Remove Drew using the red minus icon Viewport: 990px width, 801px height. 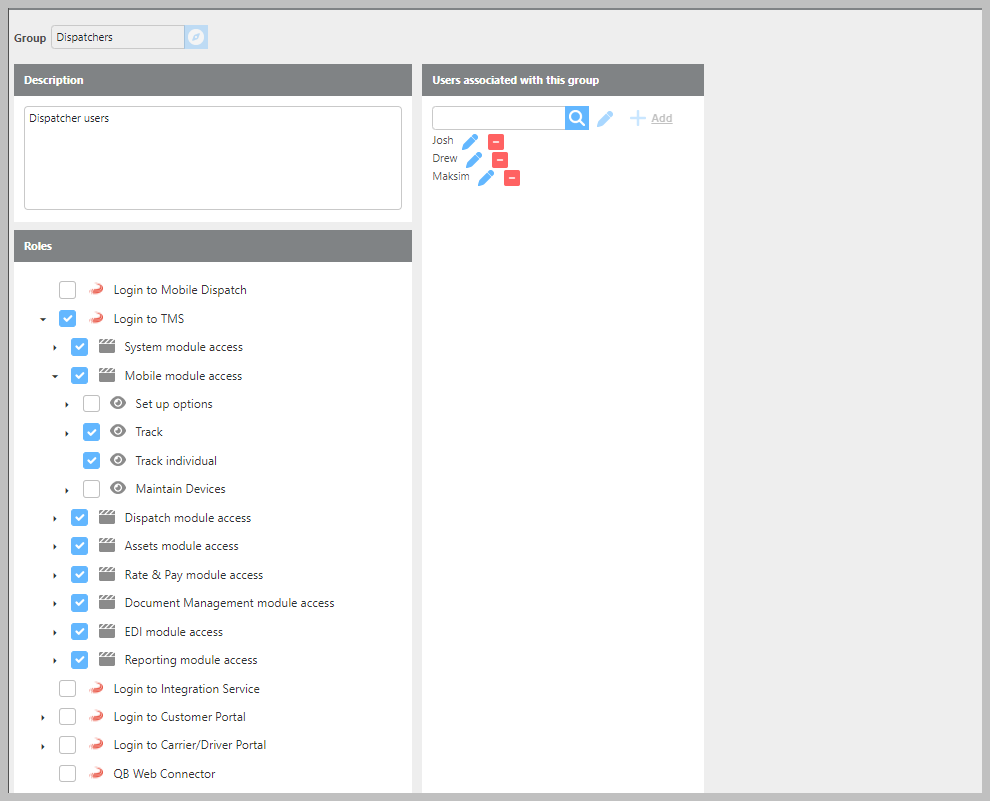tap(500, 160)
